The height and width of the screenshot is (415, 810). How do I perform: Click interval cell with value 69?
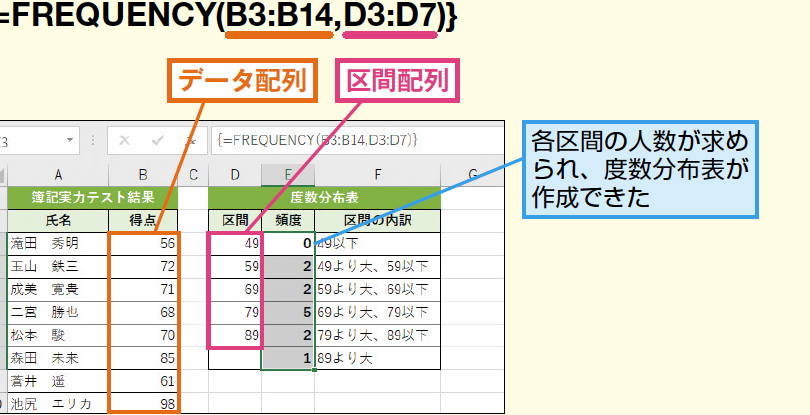(235, 289)
